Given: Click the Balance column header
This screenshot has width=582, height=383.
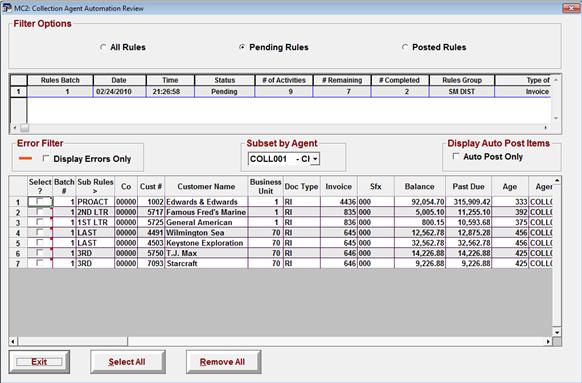Looking at the screenshot, I should coord(419,186).
